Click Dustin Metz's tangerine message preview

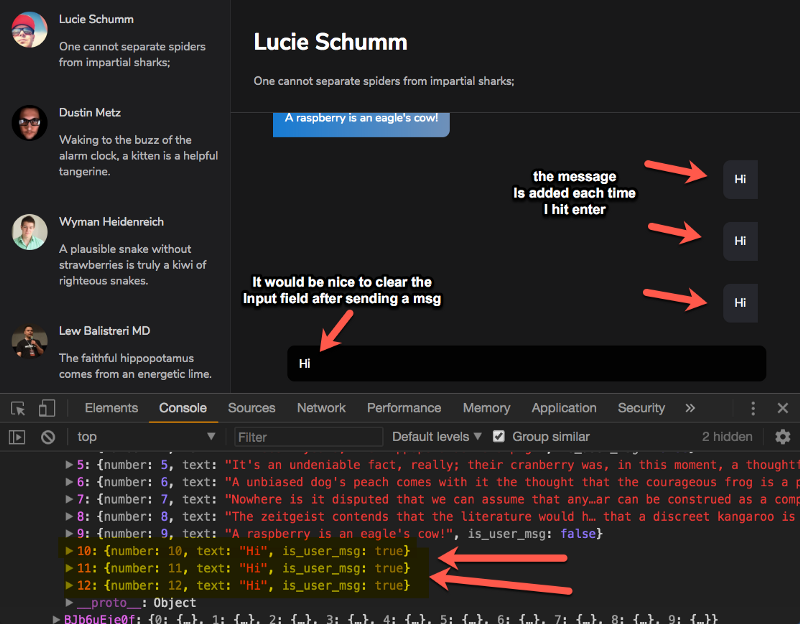(138, 156)
